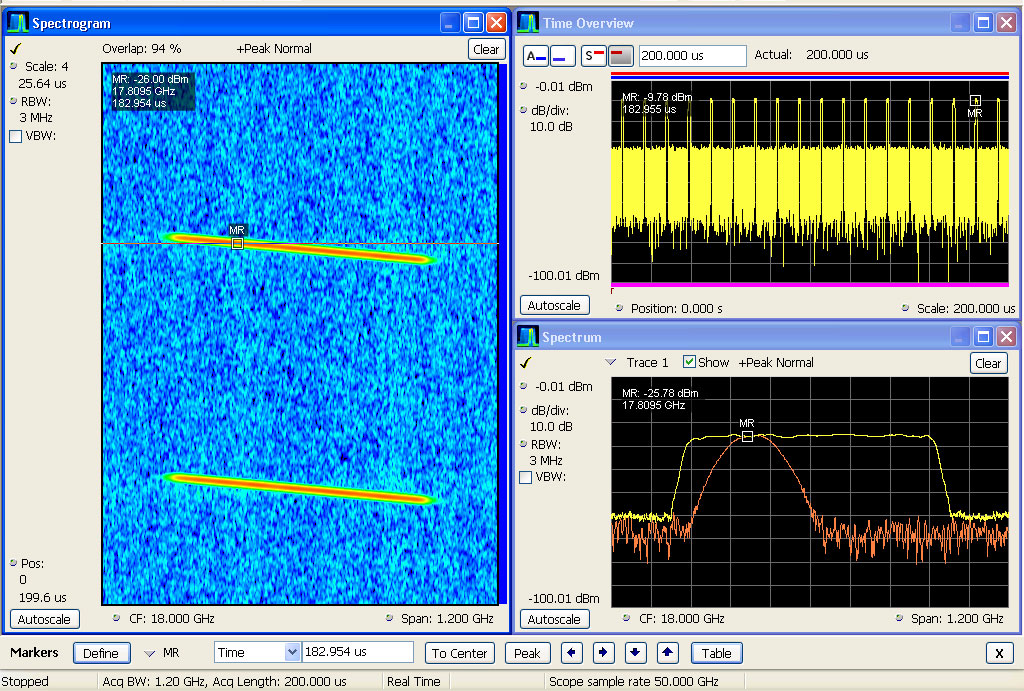Enable the VBW checkbox in Spectrogram panel
1024x691 pixels.
[x=15, y=137]
